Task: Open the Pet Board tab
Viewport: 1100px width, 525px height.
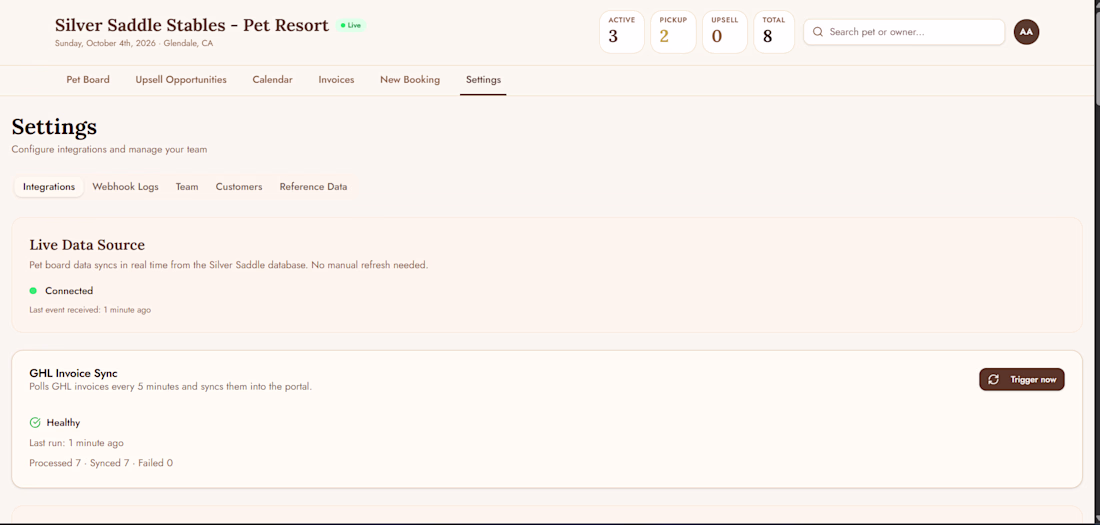Action: click(88, 80)
